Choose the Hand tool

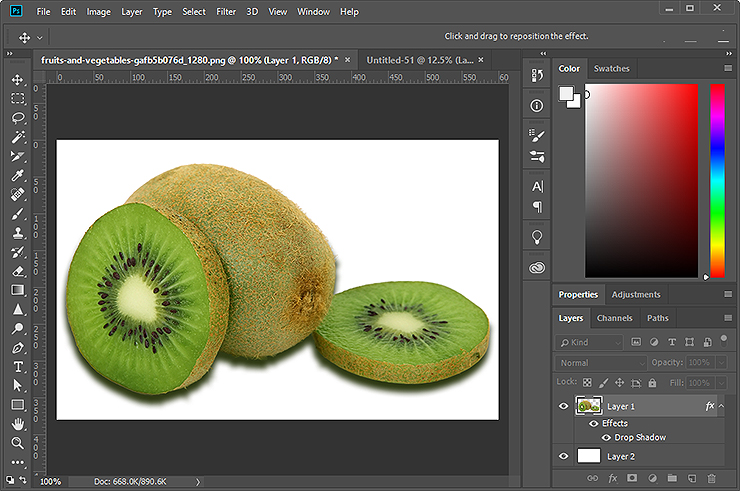click(x=18, y=423)
